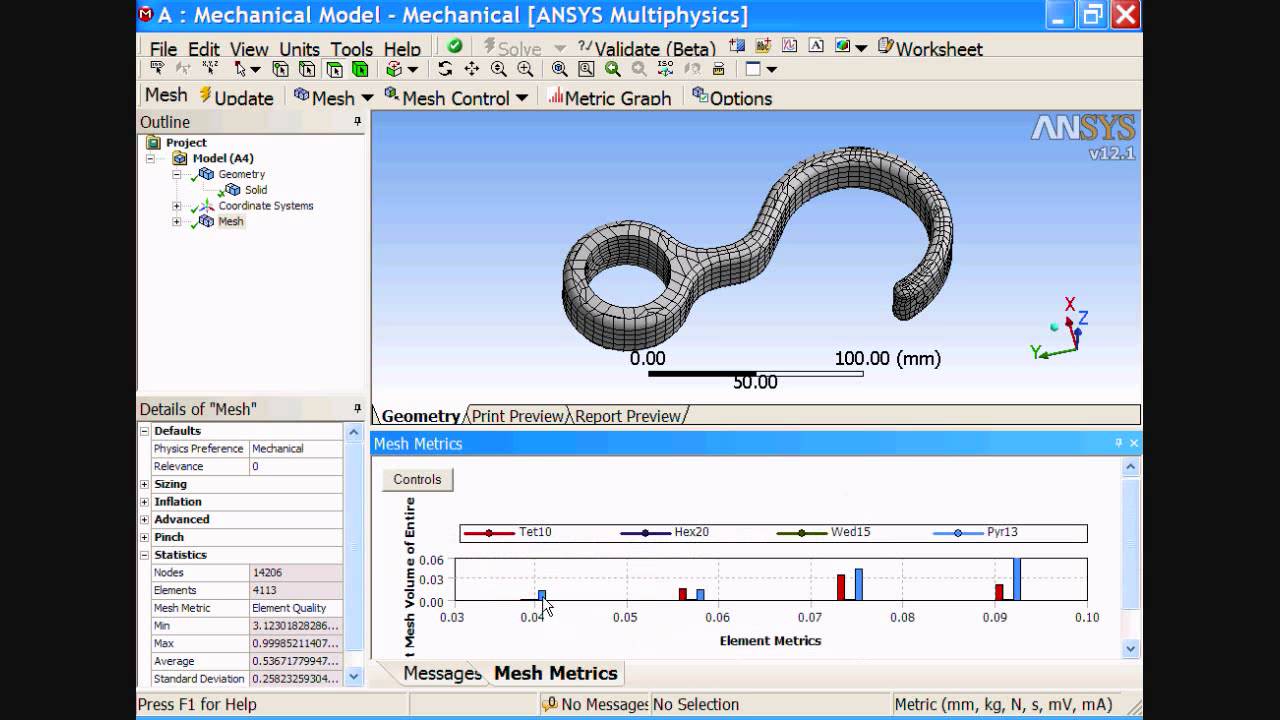
Task: Open the Edit menu
Action: pos(204,48)
